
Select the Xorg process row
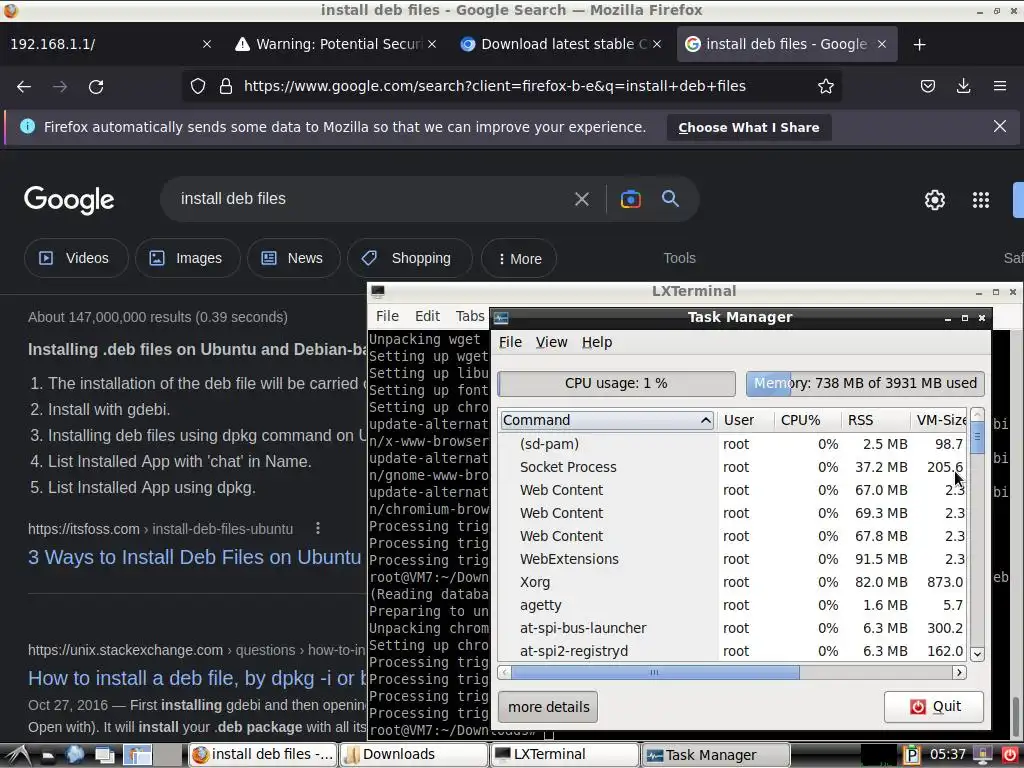tap(733, 582)
